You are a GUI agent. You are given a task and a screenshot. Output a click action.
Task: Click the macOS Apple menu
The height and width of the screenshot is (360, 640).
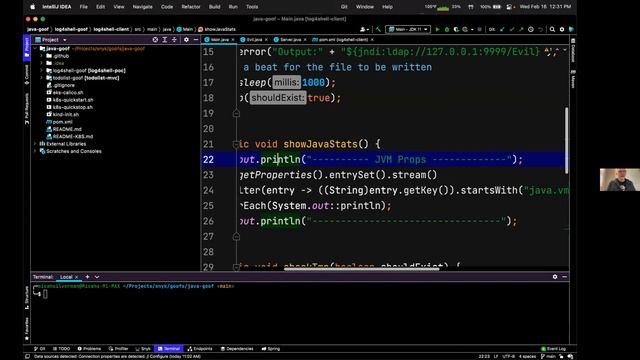[x=33, y=7]
